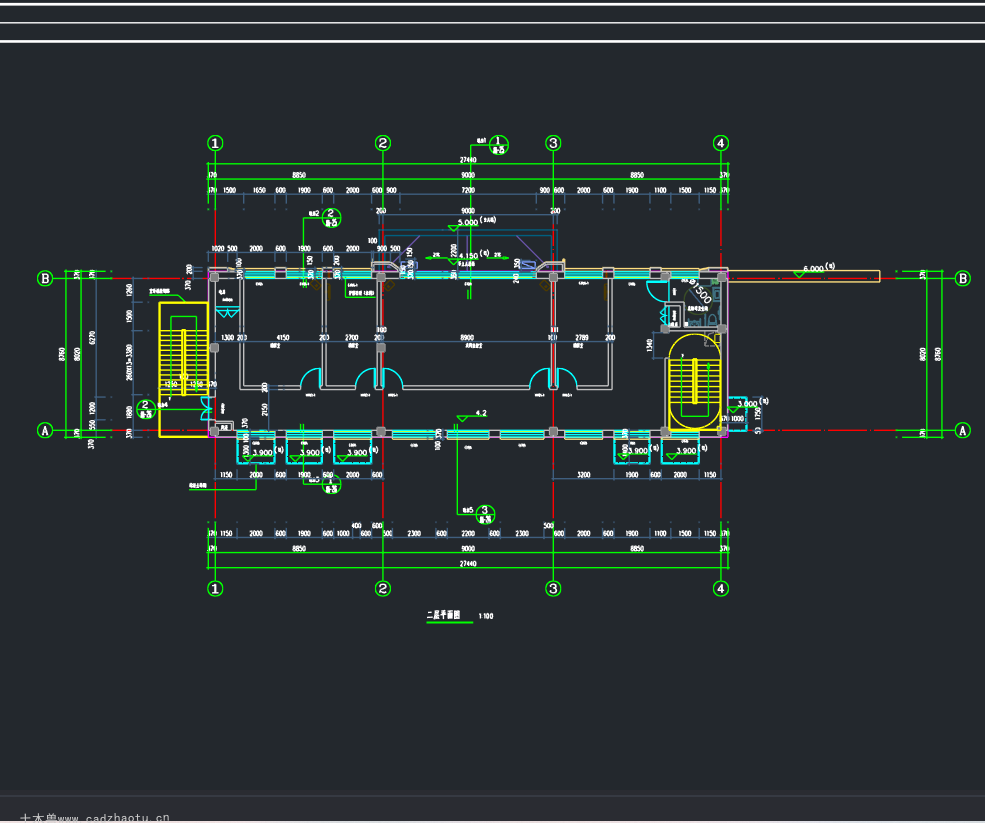Select the 1:100 scale label
Viewport: 985px width, 823px height.
point(486,616)
